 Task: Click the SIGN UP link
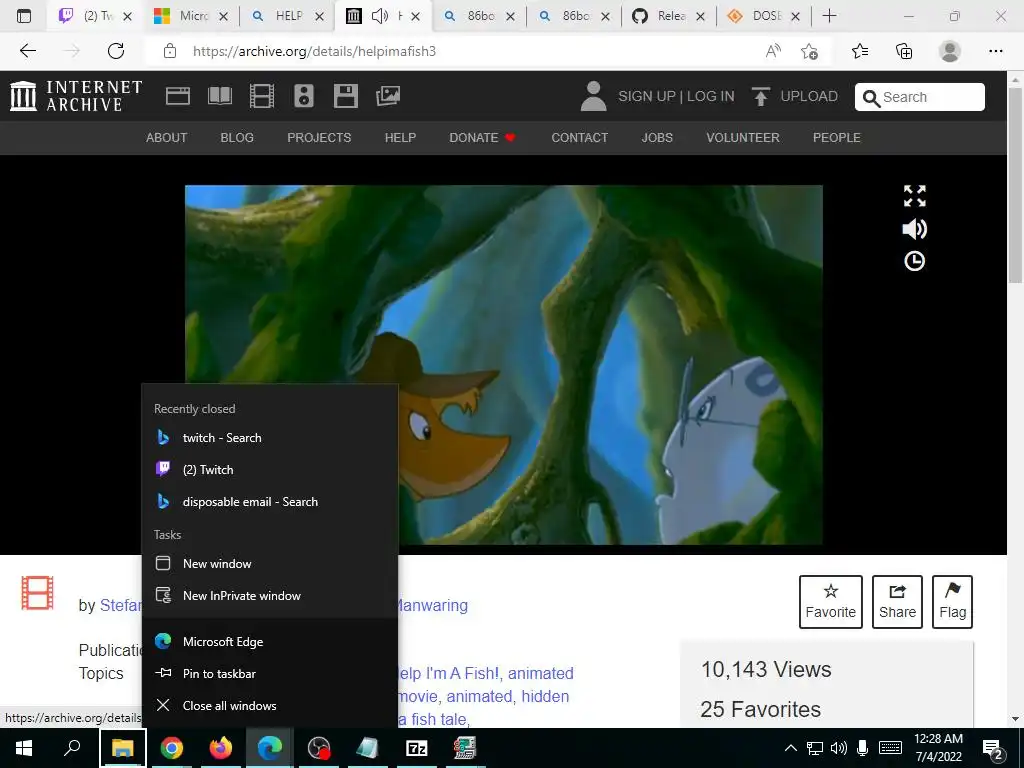tap(647, 97)
